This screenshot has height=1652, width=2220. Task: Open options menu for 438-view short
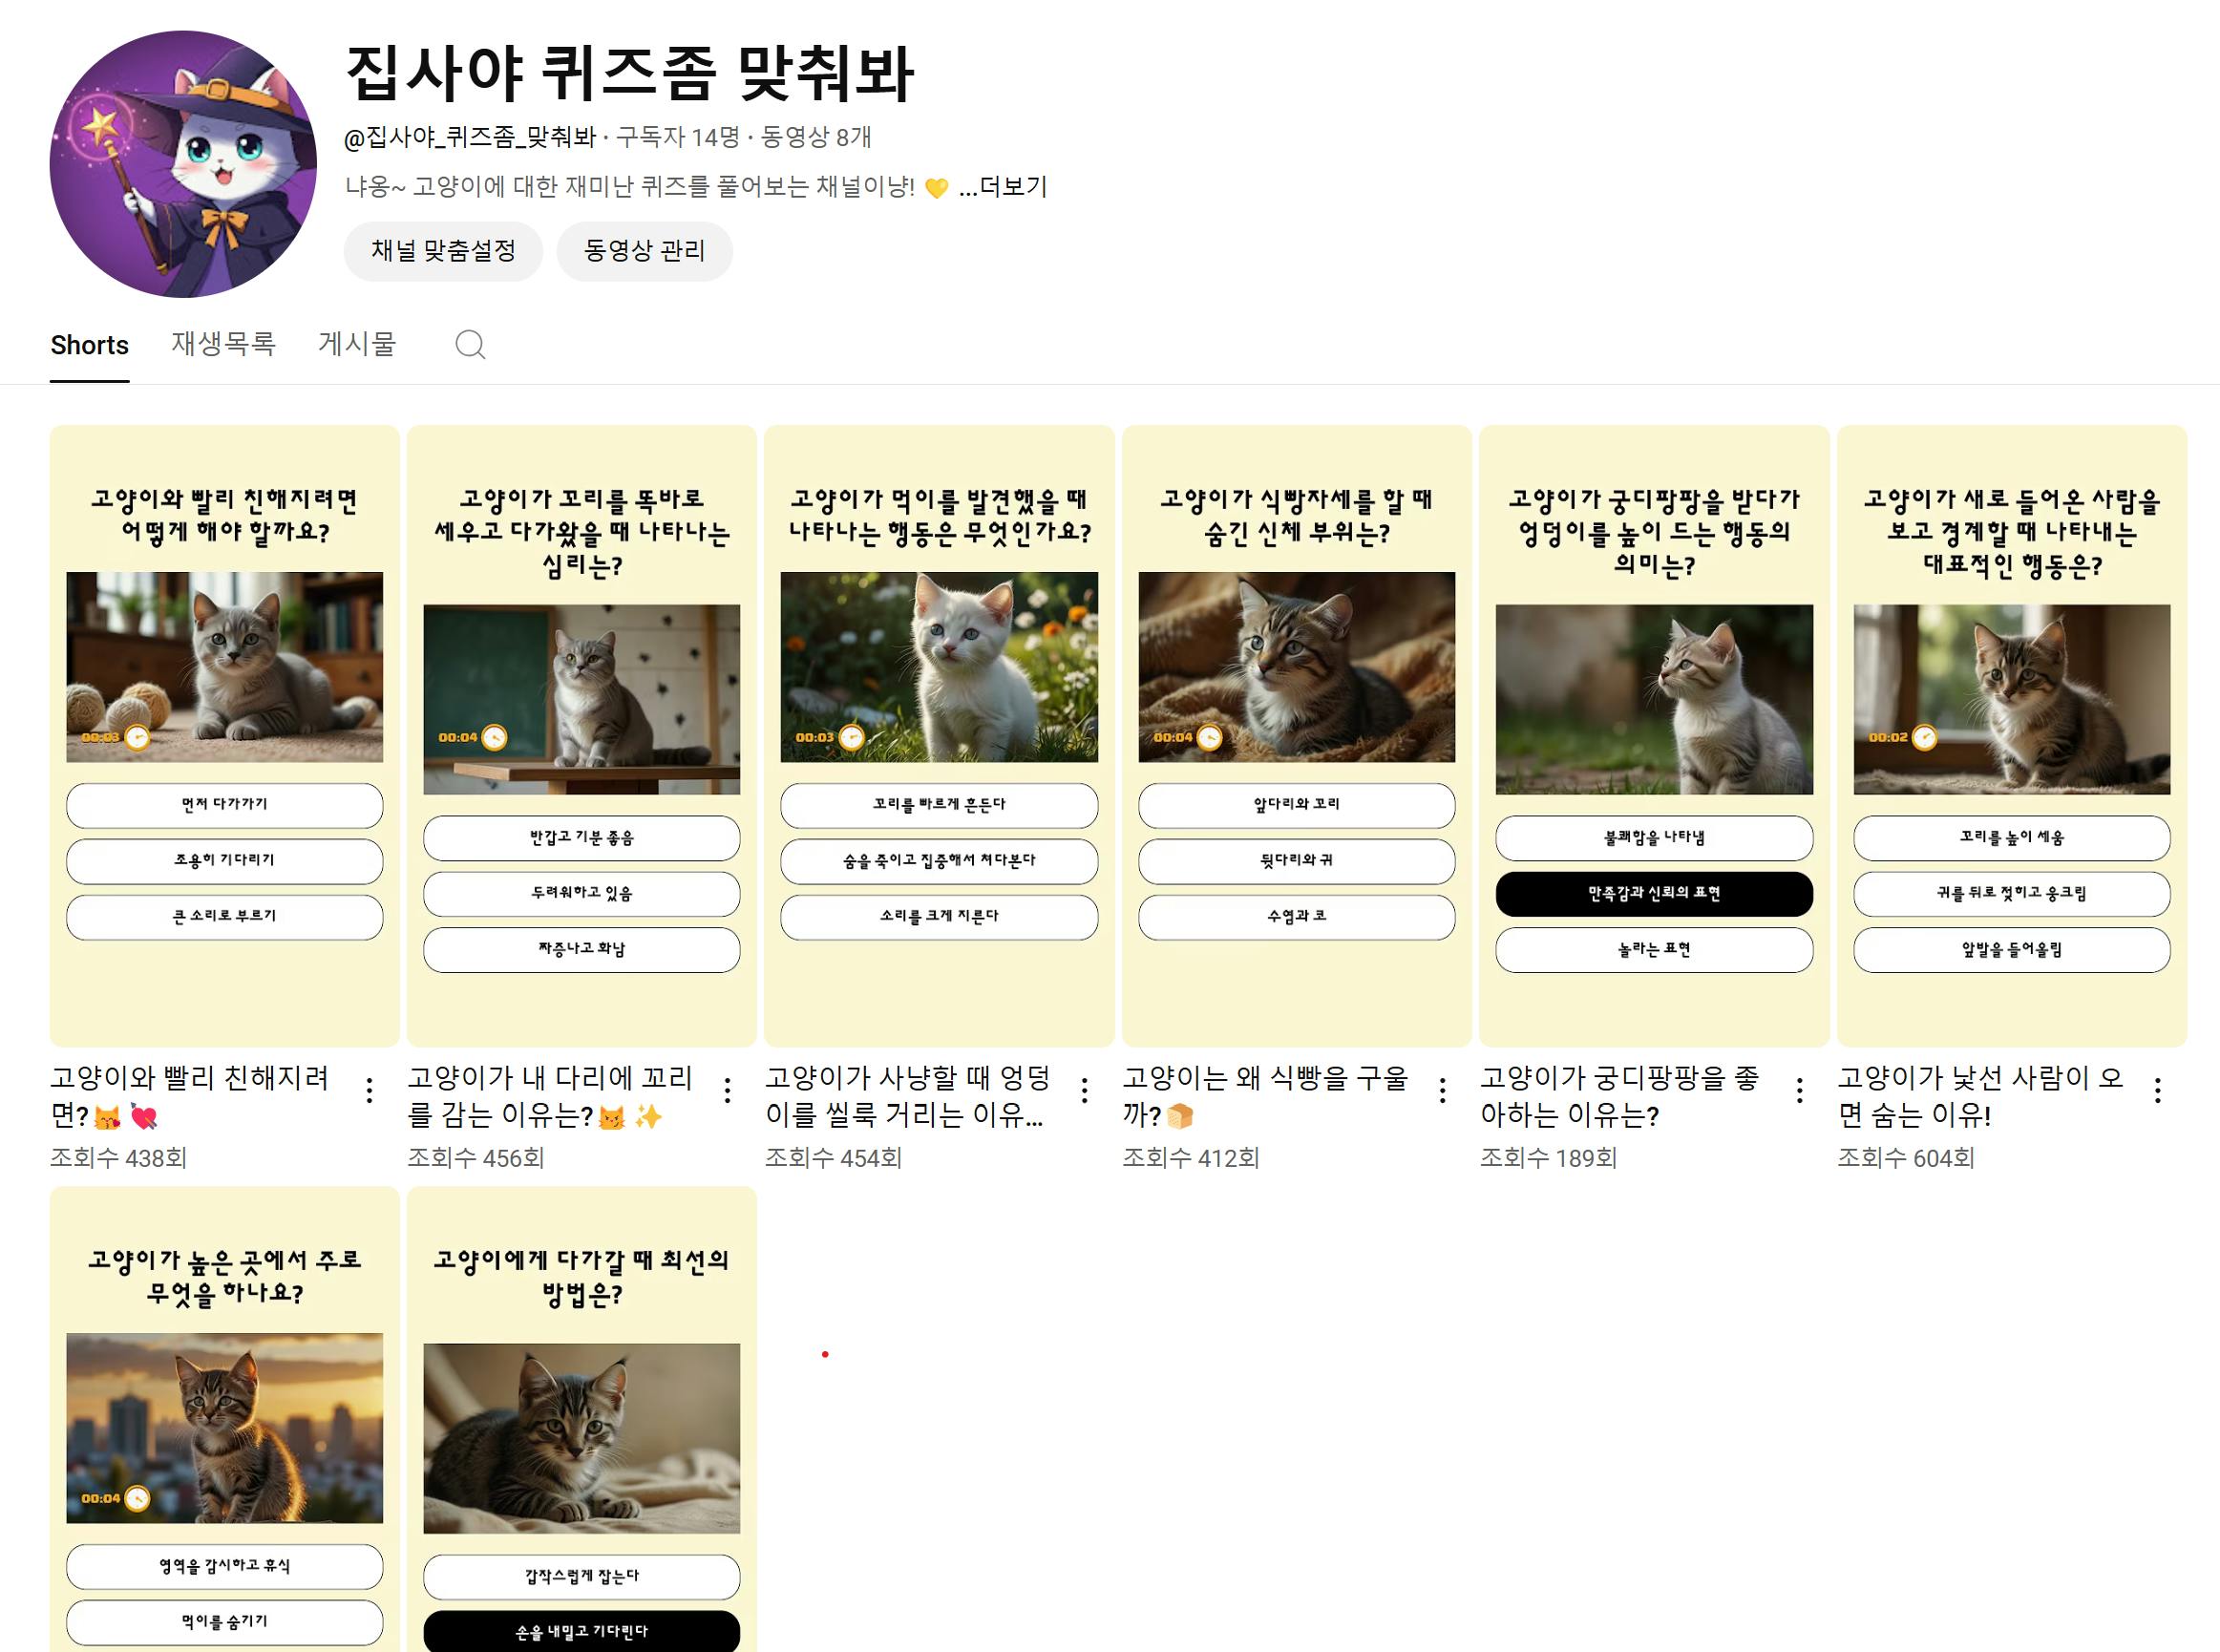(x=370, y=1090)
